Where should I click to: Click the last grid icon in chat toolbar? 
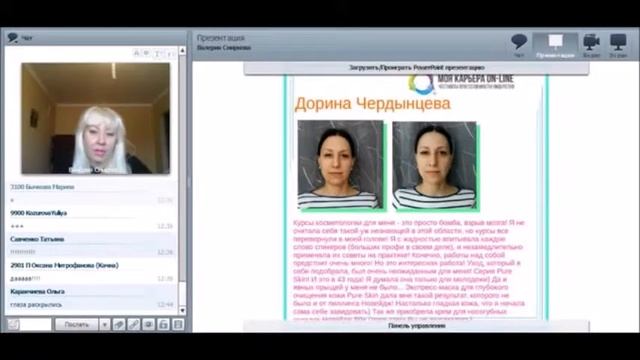(178, 324)
